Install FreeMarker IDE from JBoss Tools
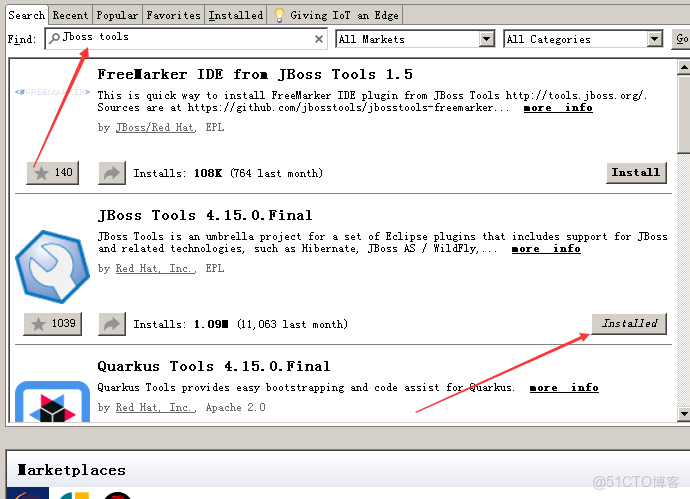The image size is (690, 499). point(636,172)
